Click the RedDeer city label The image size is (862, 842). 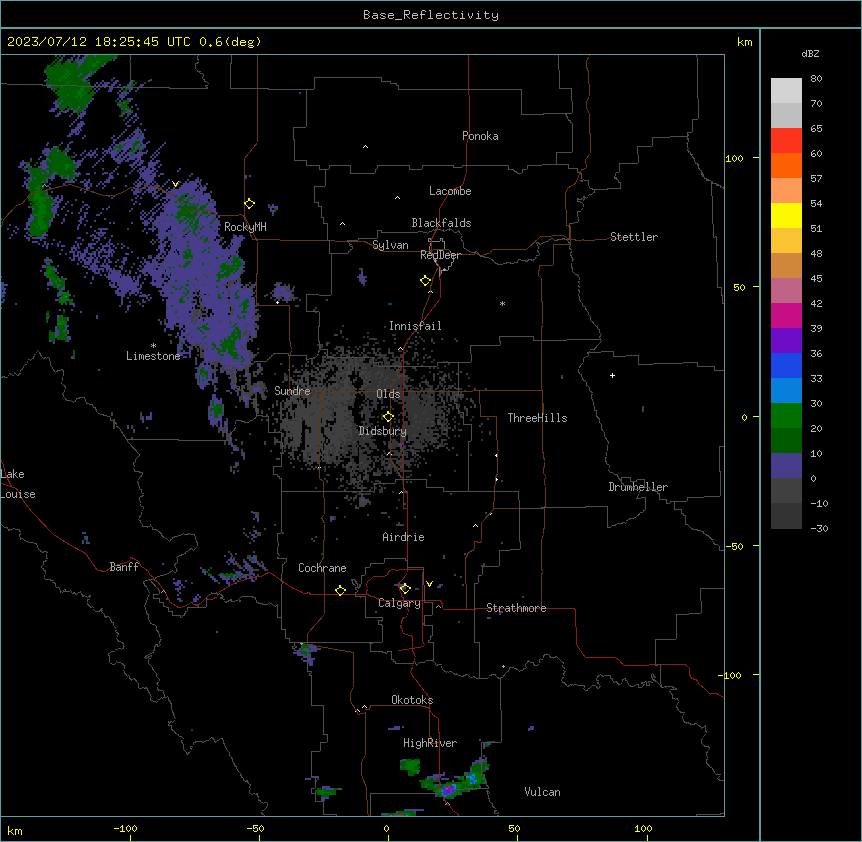pos(440,255)
